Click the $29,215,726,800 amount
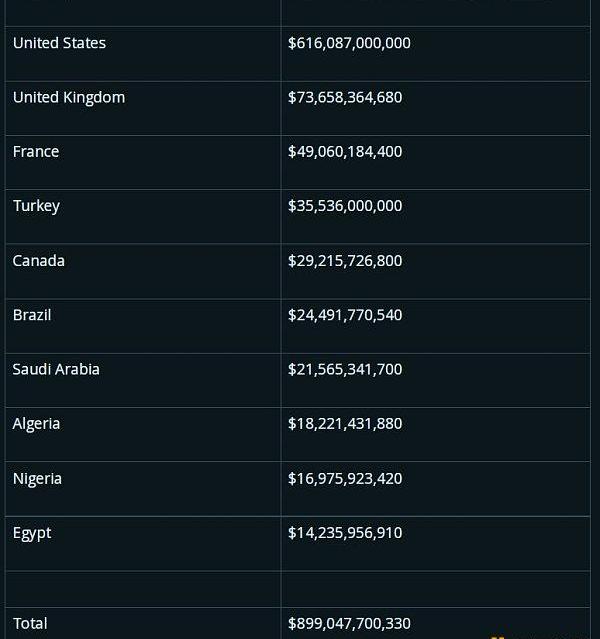Screen dimensions: 600x639 (345, 261)
